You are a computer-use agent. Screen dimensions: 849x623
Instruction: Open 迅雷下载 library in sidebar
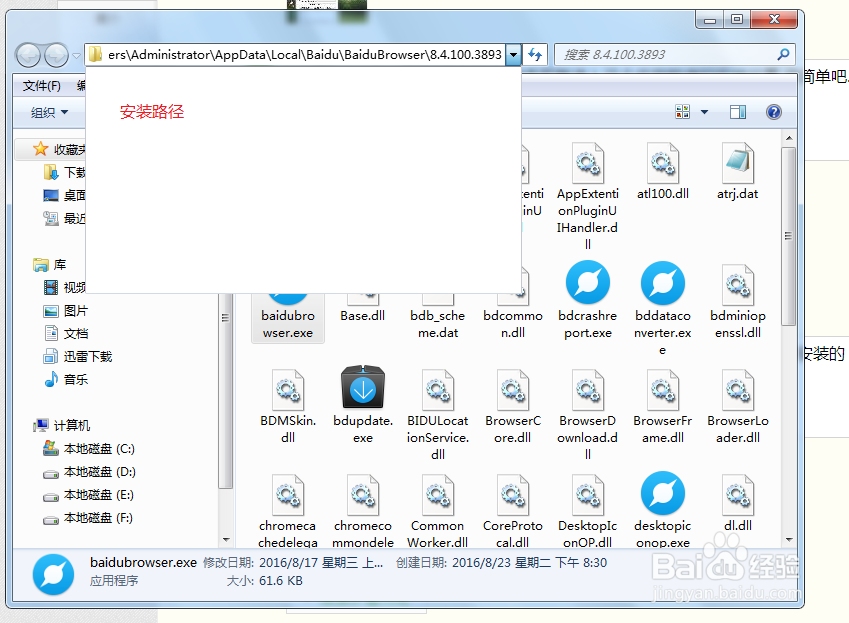pyautogui.click(x=77, y=357)
